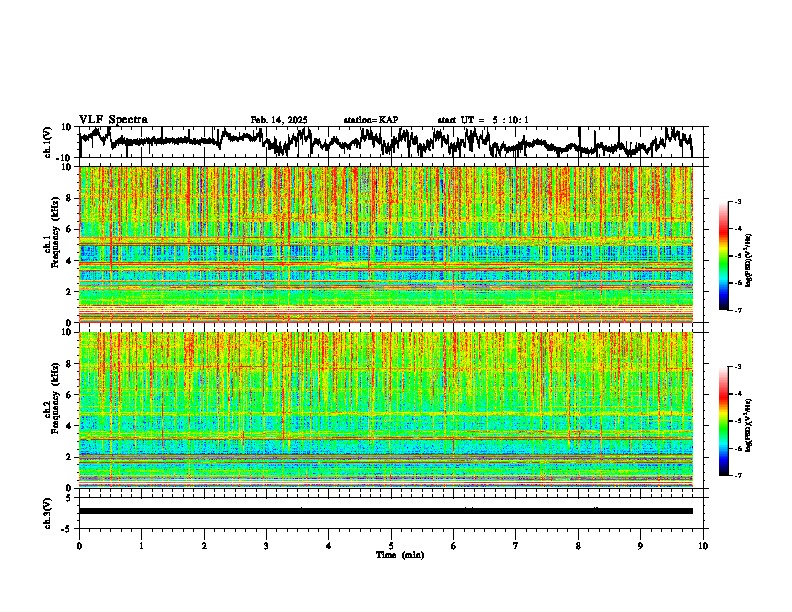This screenshot has height=612, width=792.
Task: Click time axis tick label "2"
Action: (204, 546)
